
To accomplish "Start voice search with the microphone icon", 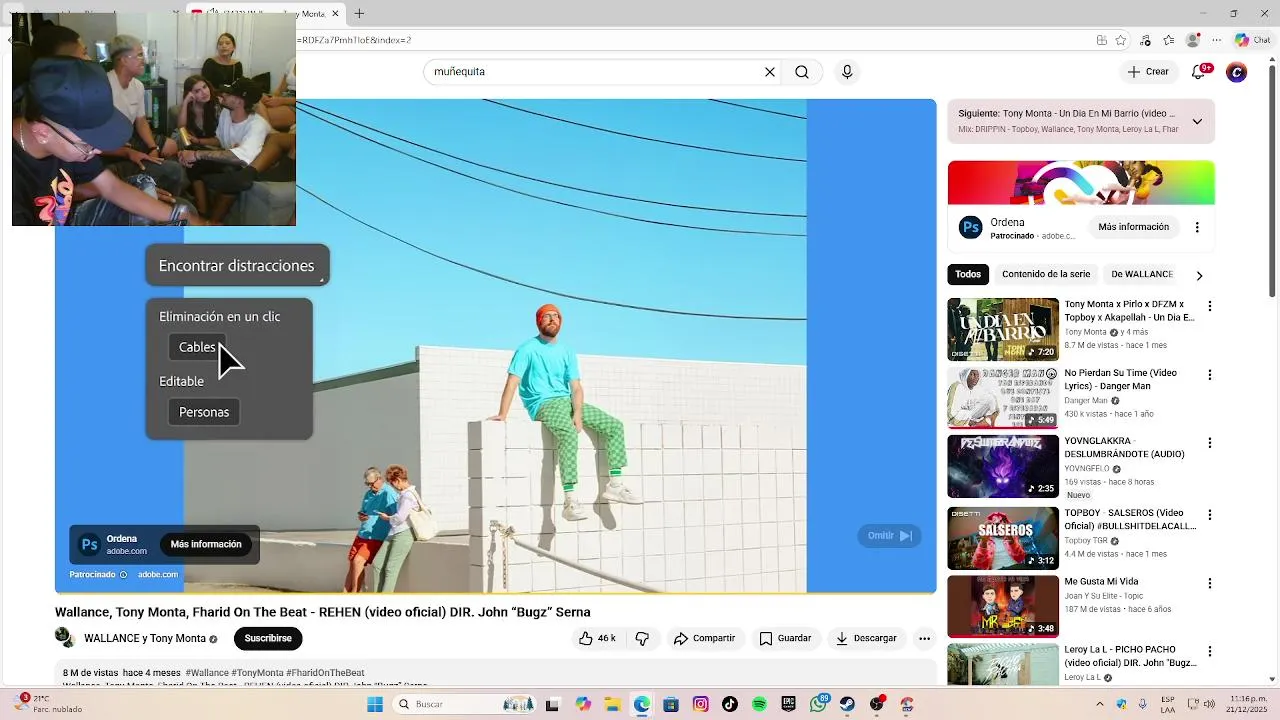I will (847, 72).
